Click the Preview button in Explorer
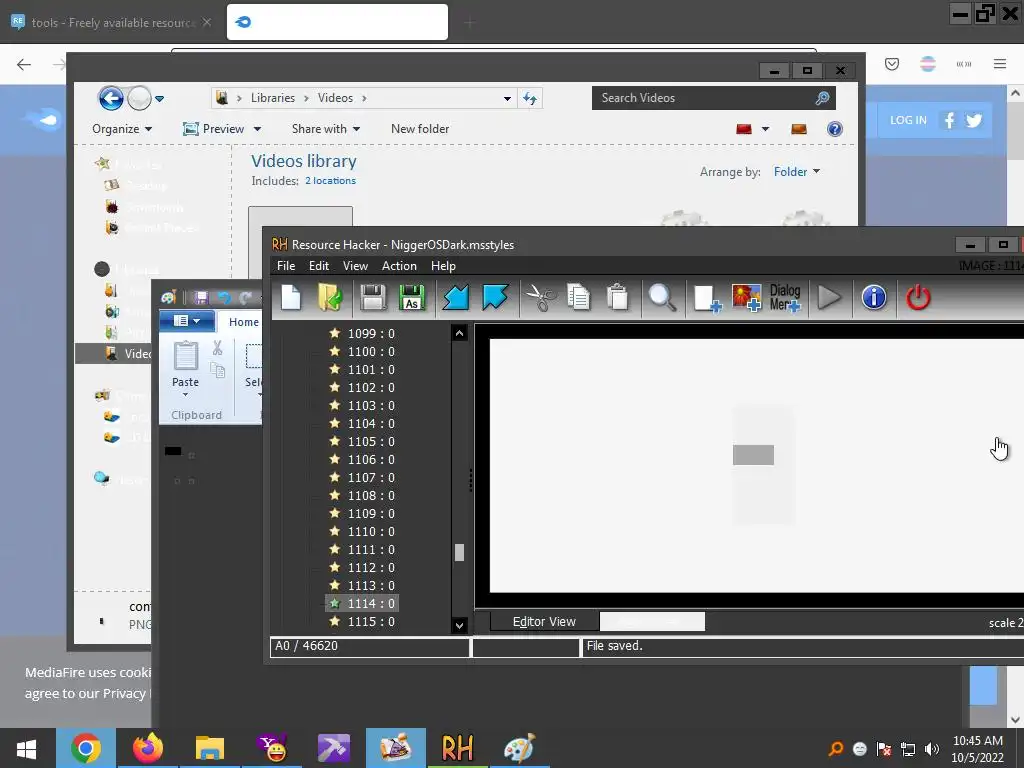The height and width of the screenshot is (768, 1024). pos(213,129)
